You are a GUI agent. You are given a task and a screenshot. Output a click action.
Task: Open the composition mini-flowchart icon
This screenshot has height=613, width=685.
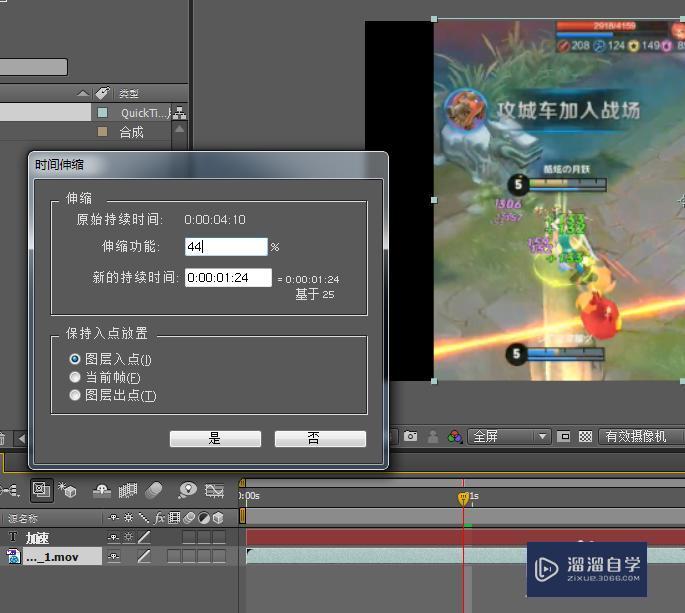pos(10,491)
